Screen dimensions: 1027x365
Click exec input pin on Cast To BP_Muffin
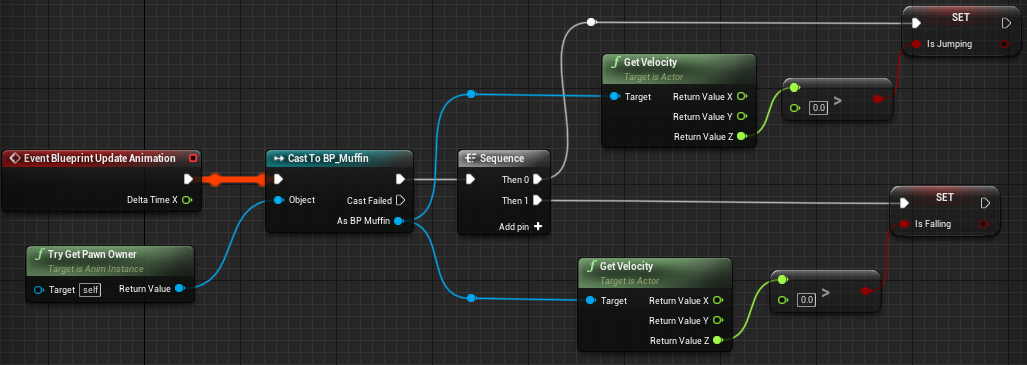[278, 179]
